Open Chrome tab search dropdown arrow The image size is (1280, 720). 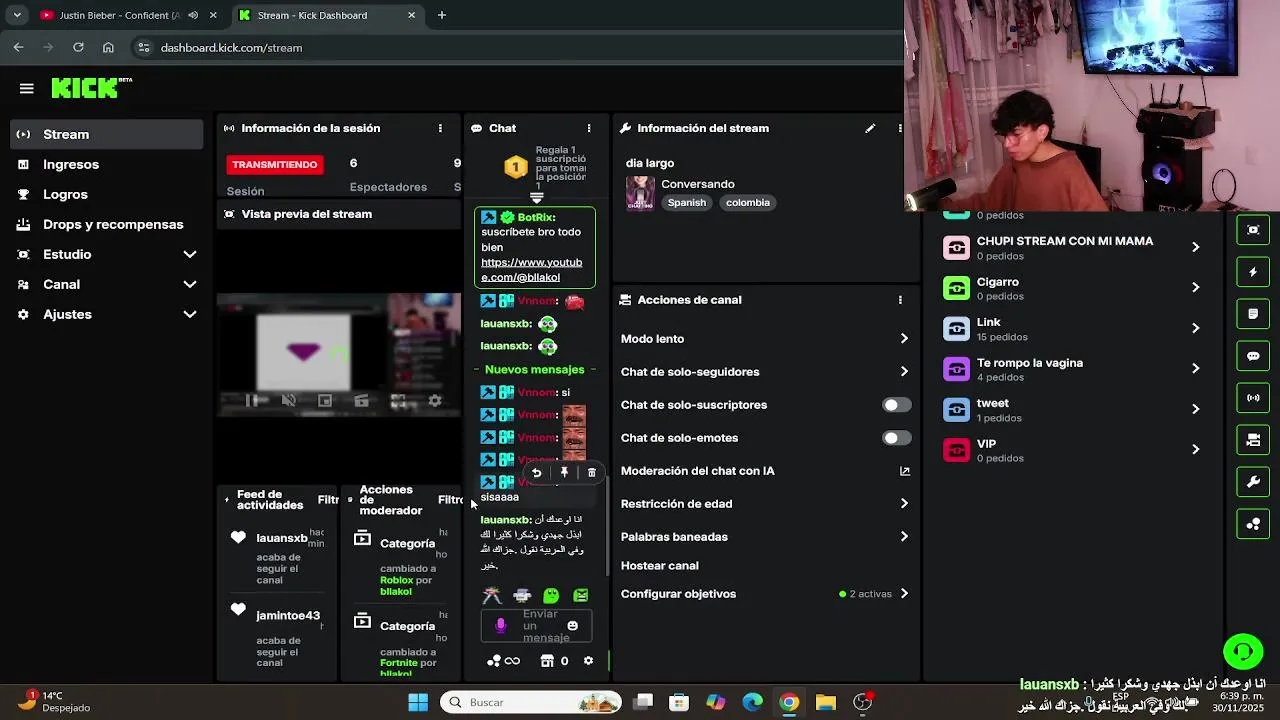[x=17, y=15]
